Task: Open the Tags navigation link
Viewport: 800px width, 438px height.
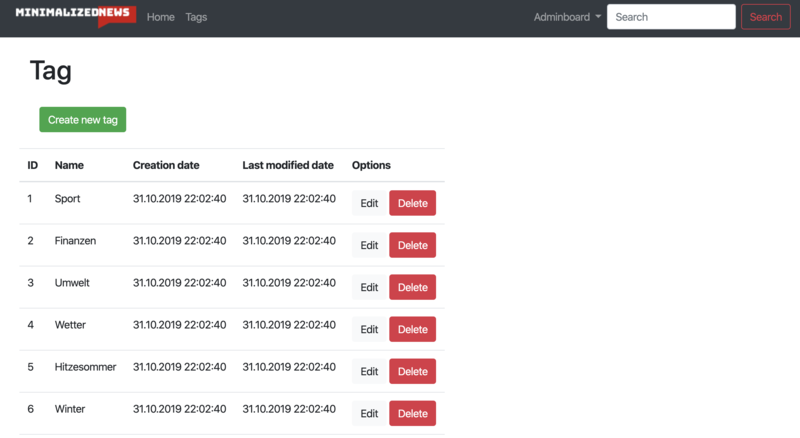Action: 196,17
